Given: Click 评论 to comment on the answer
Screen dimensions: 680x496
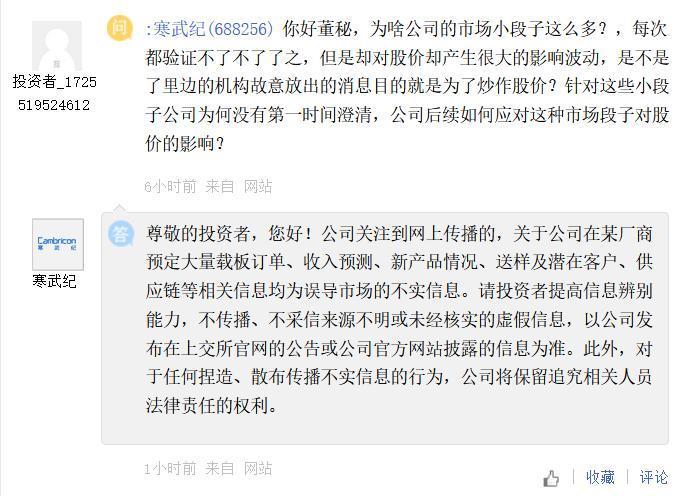Looking at the screenshot, I should (654, 478).
